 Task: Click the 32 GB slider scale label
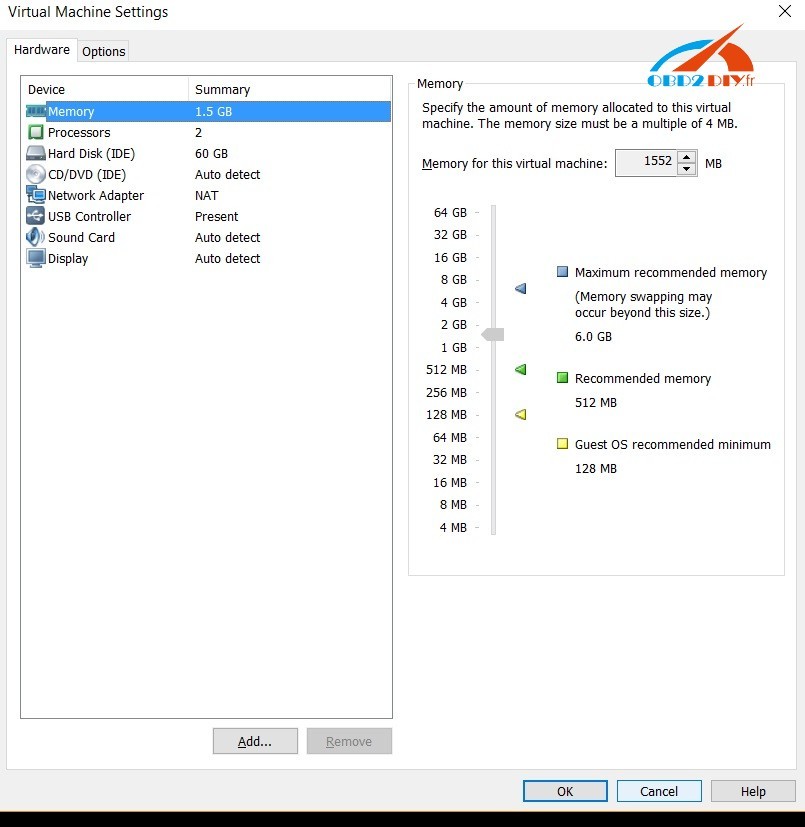[451, 235]
